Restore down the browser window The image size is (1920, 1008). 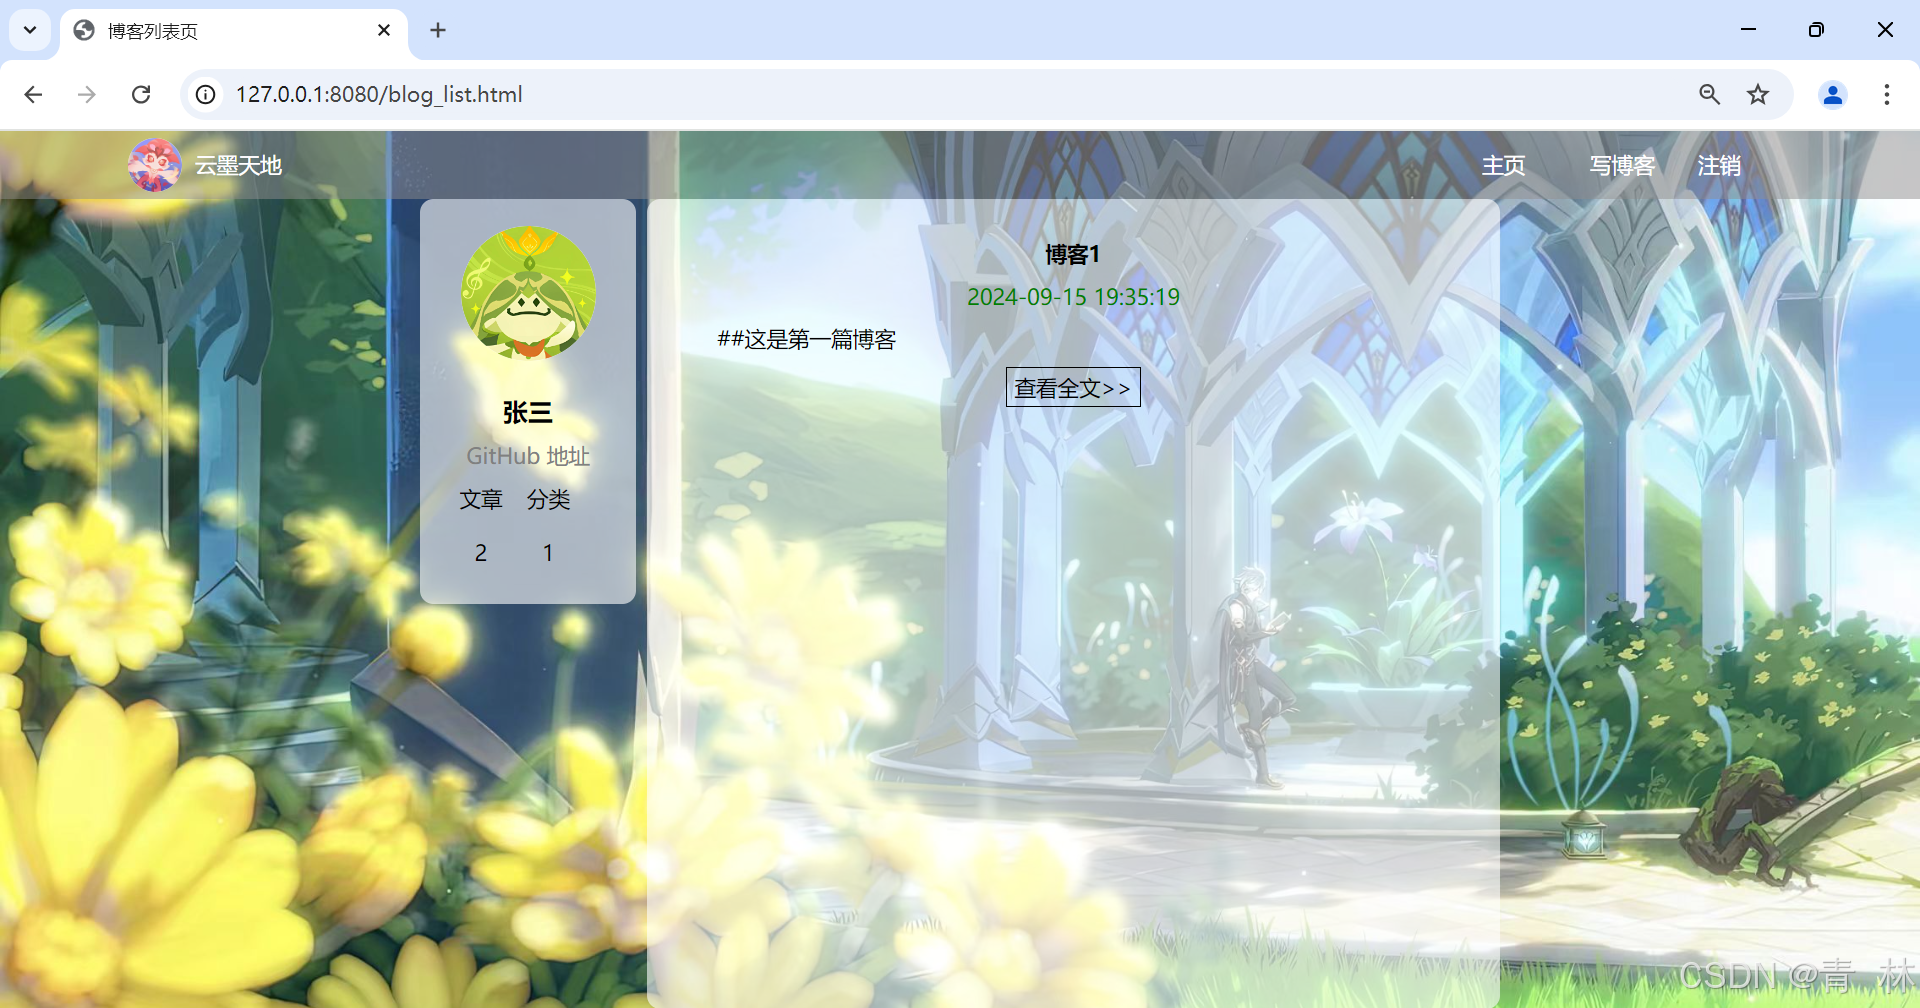[1816, 30]
